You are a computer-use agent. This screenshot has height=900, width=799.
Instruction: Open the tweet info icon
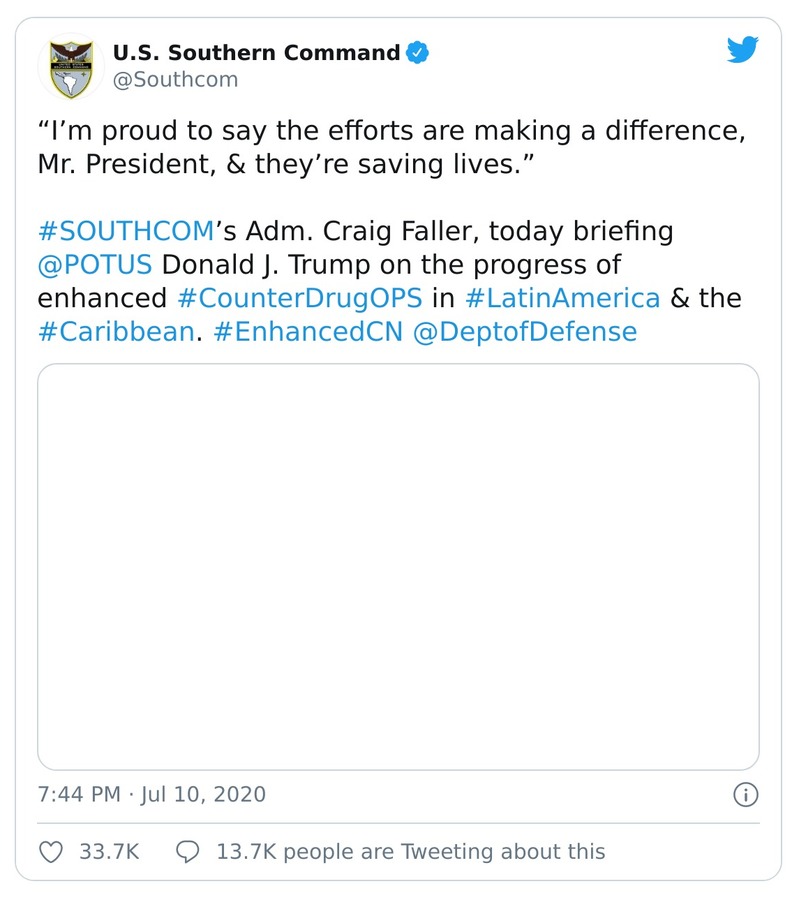point(745,795)
